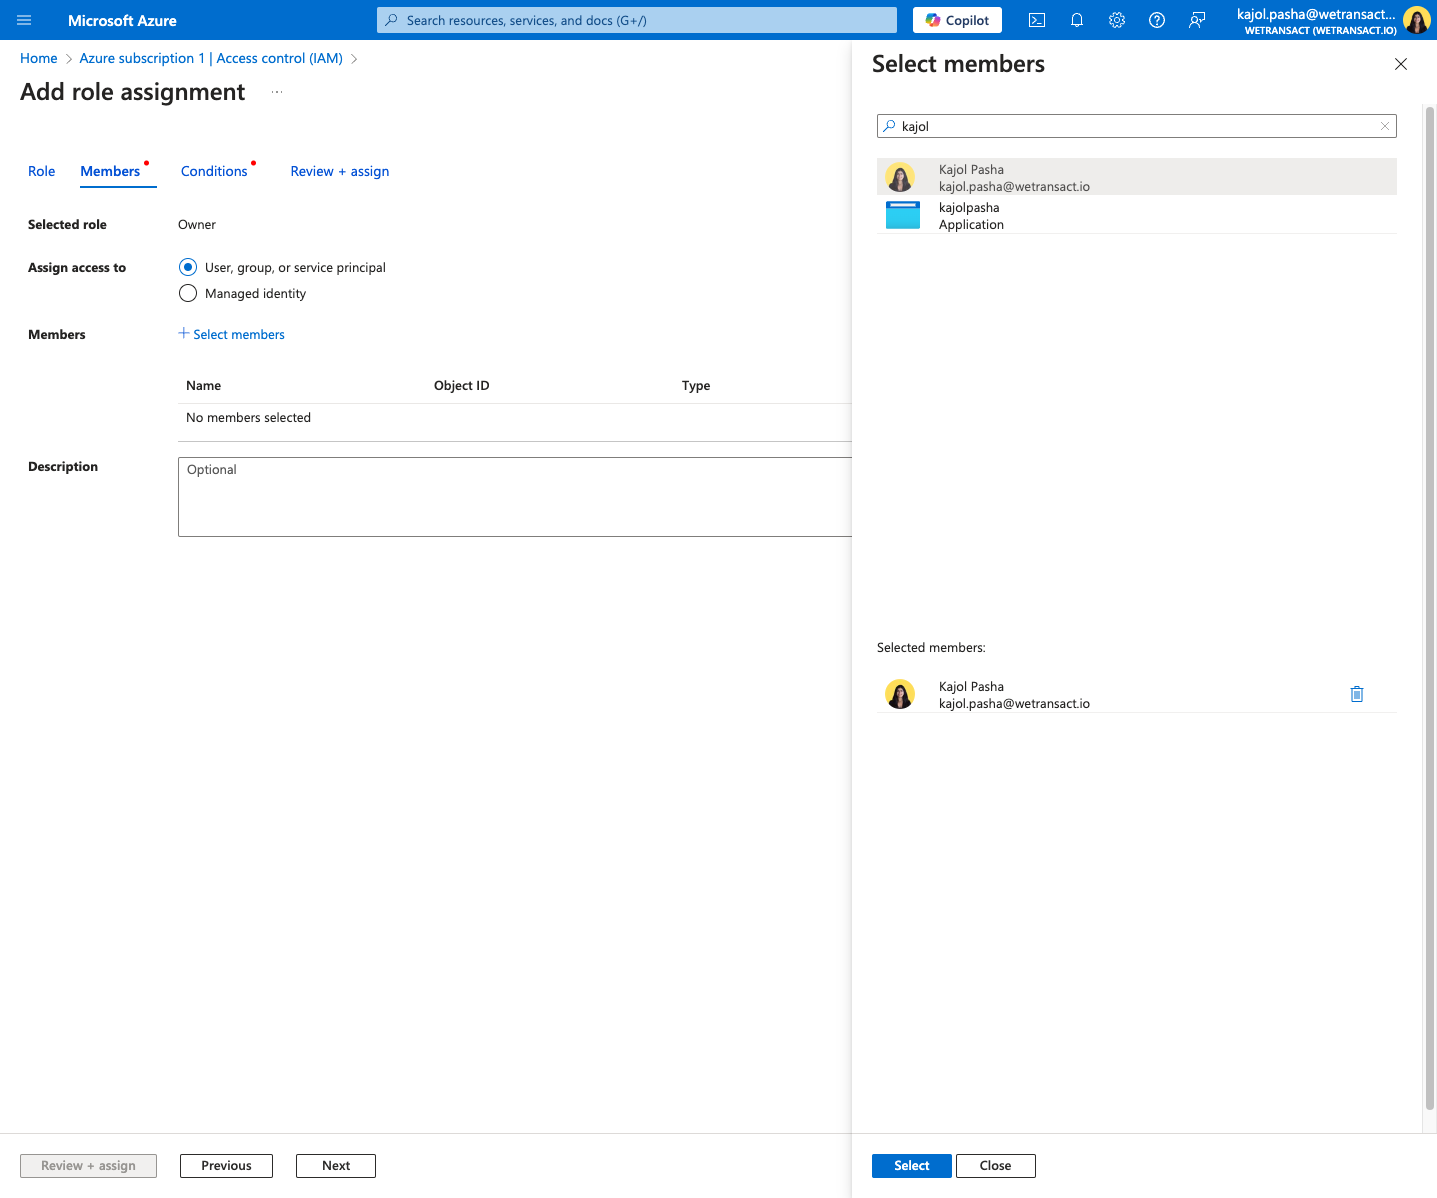Click Microsoft Azure logo text
This screenshot has height=1198, width=1437.
122,20
